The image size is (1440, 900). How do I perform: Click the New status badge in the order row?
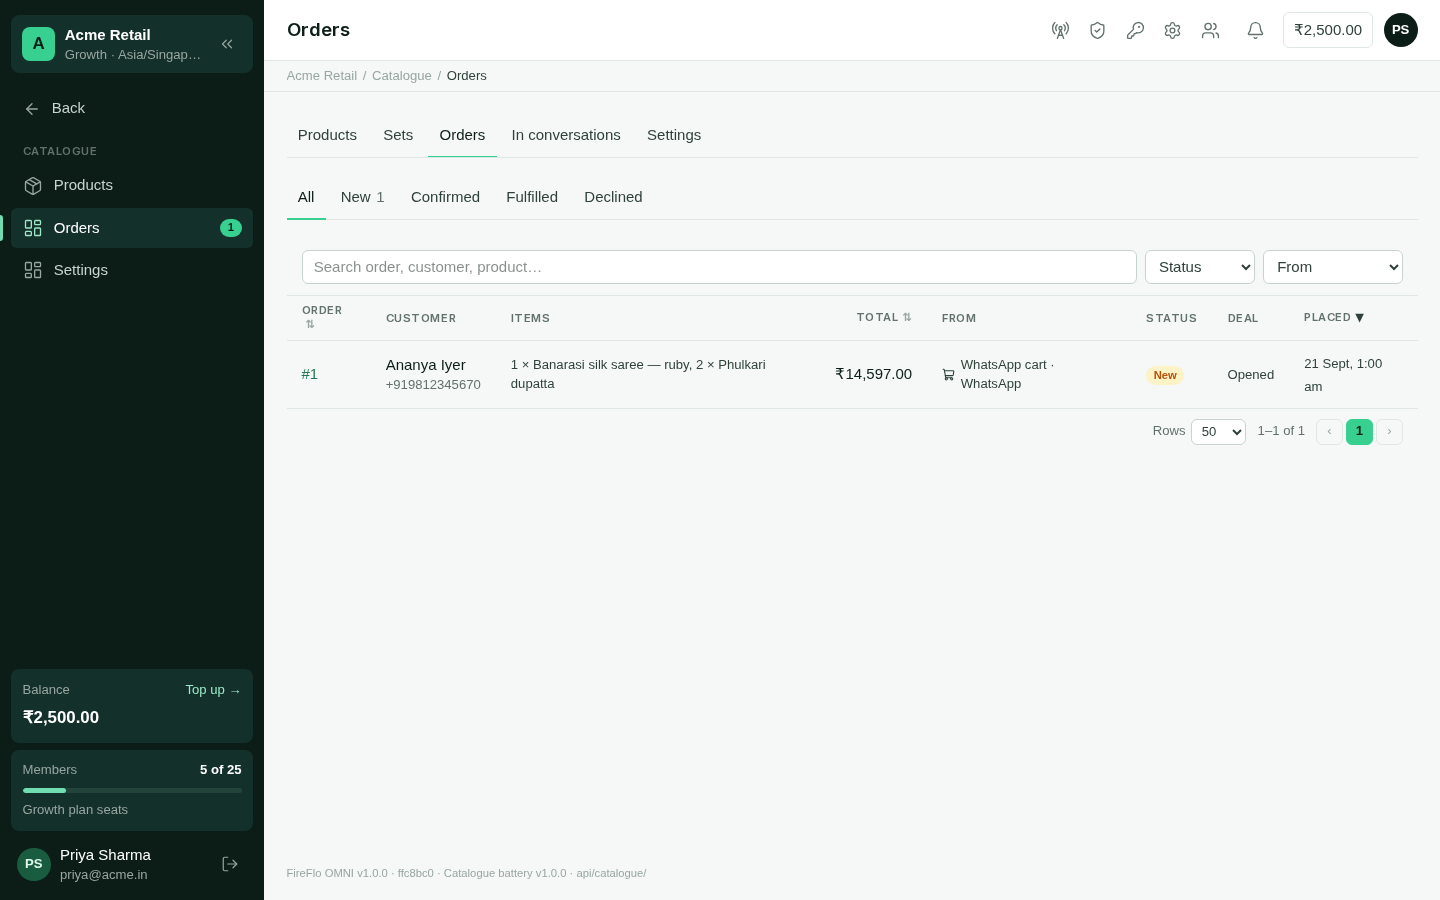tap(1165, 375)
